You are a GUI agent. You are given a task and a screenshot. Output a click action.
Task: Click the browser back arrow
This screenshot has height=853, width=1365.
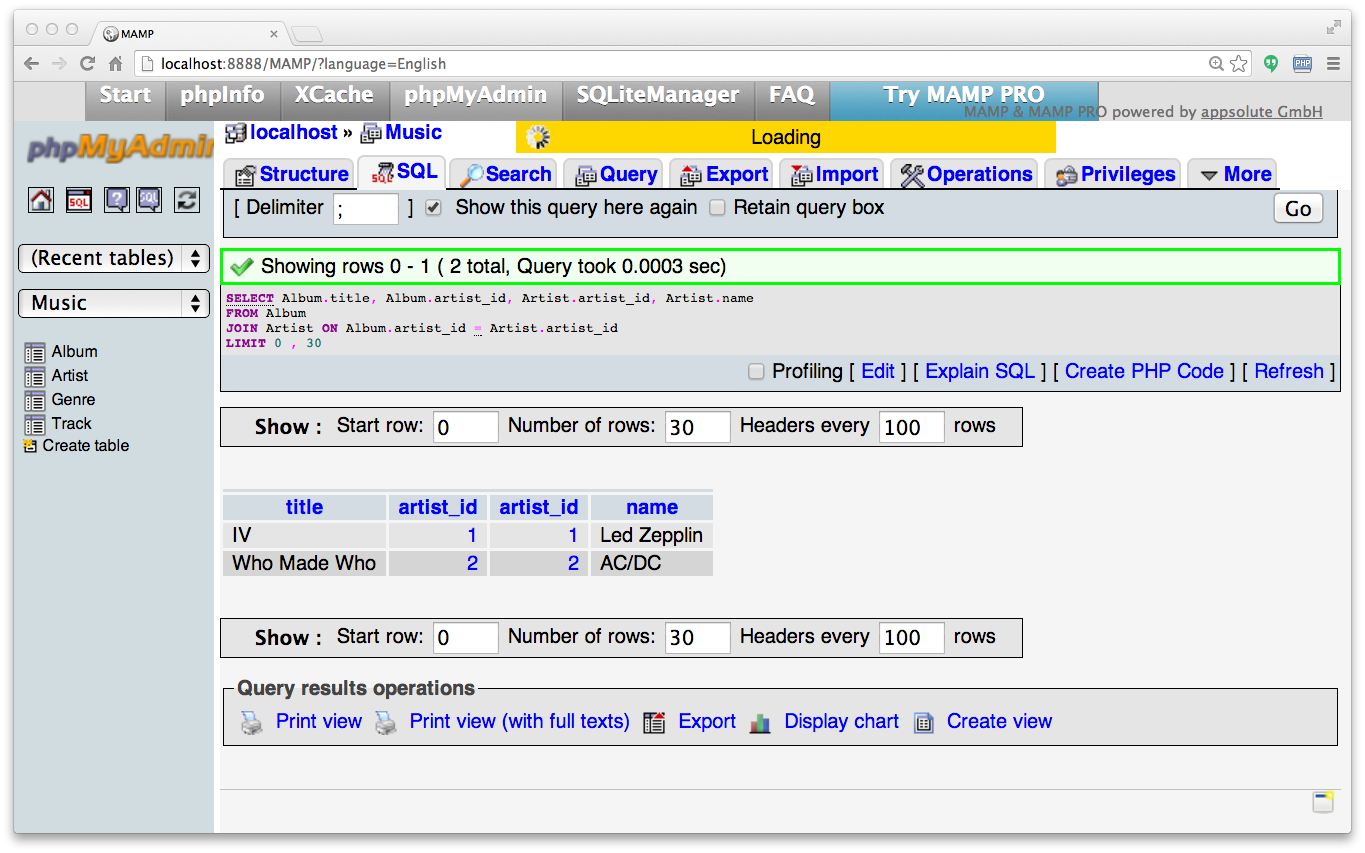coord(32,63)
